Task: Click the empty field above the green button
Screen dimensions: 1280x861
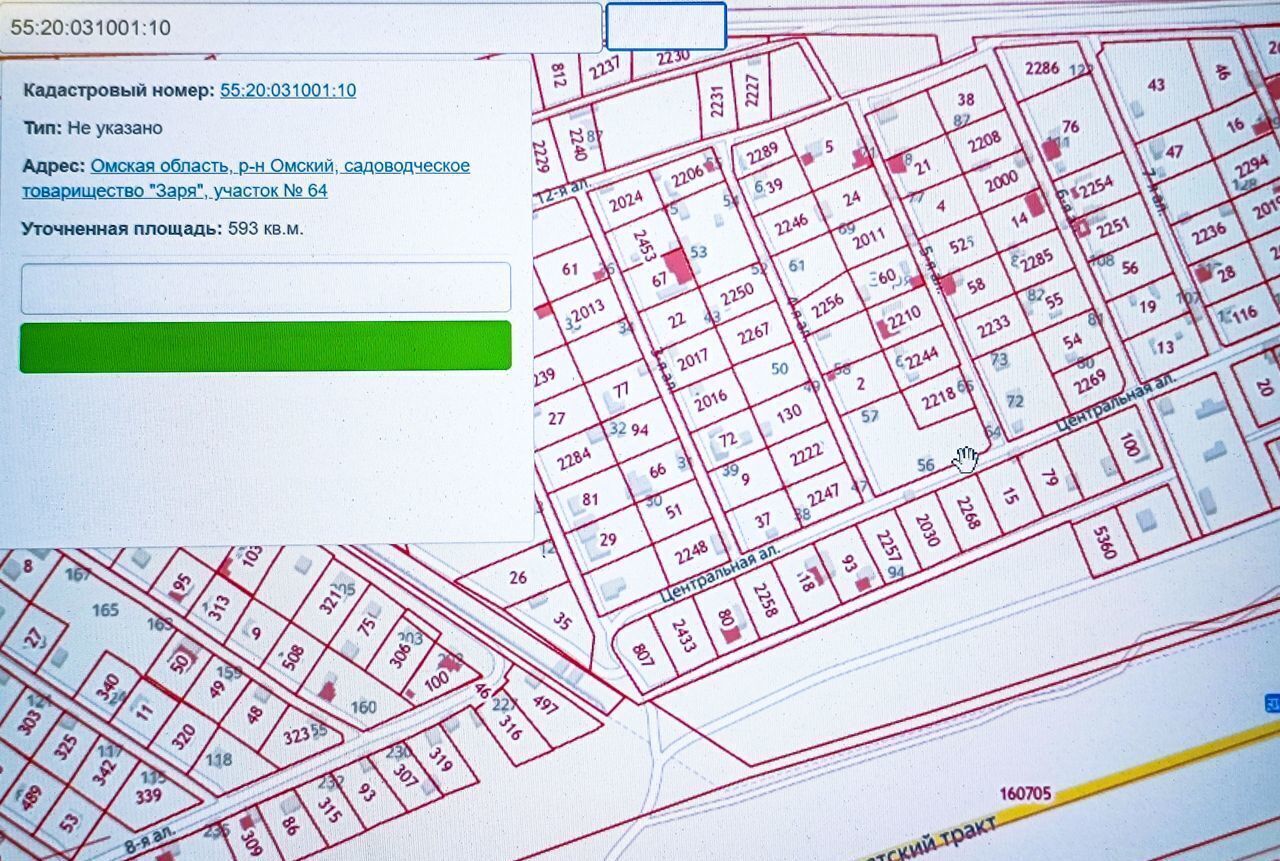Action: point(266,287)
